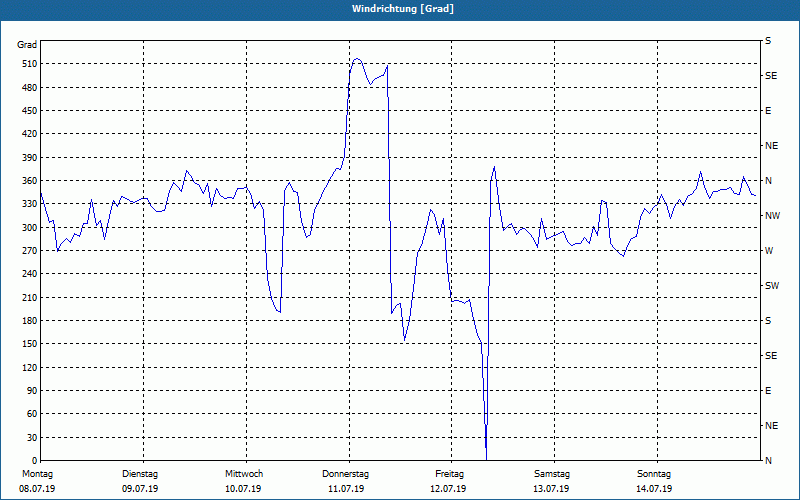Select the Freitag day label
Image resolution: width=800 pixels, height=500 pixels.
click(x=449, y=474)
